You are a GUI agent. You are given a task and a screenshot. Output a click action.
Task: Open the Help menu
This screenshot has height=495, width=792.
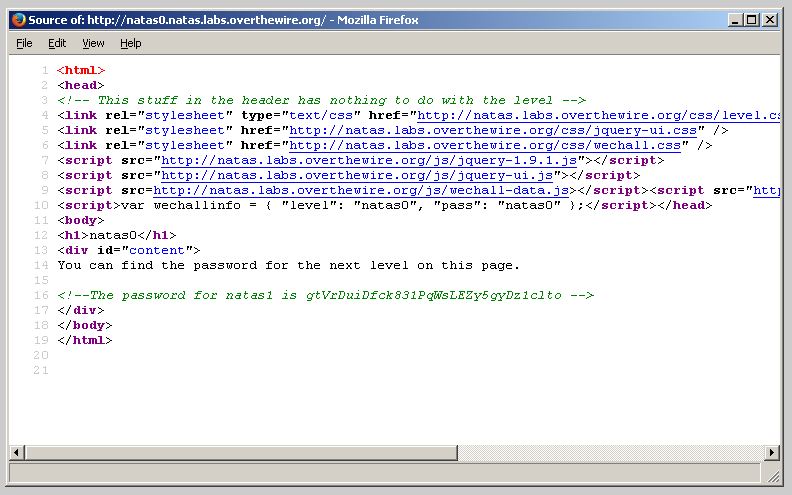pyautogui.click(x=131, y=43)
